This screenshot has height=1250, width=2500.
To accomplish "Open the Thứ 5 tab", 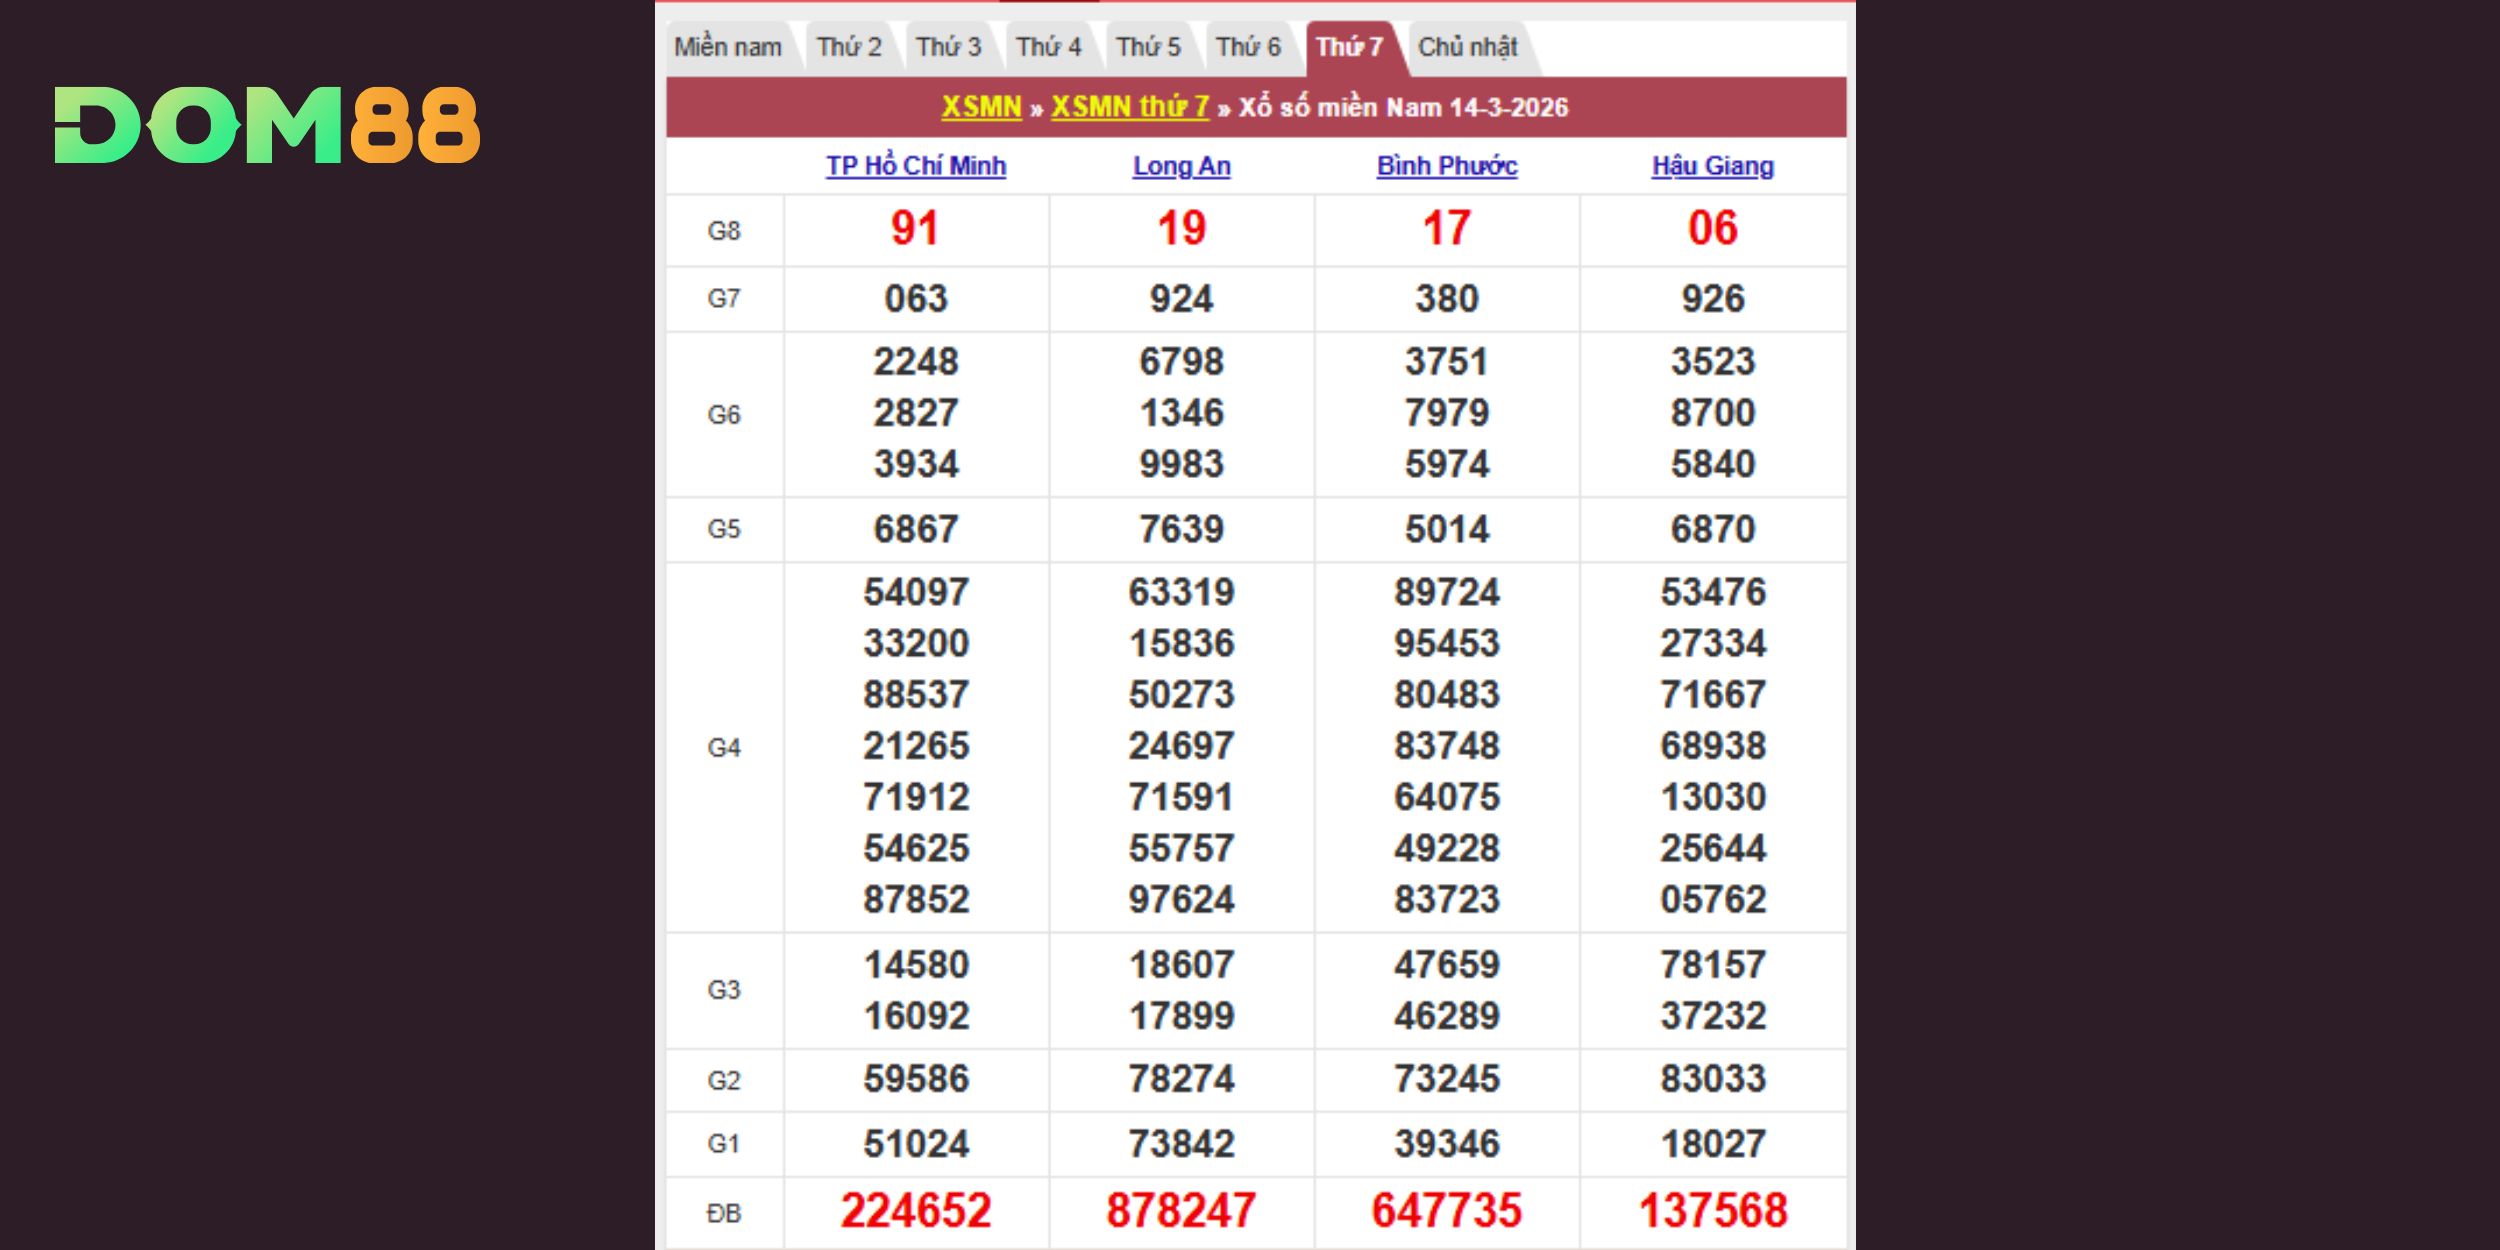I will tap(1148, 47).
